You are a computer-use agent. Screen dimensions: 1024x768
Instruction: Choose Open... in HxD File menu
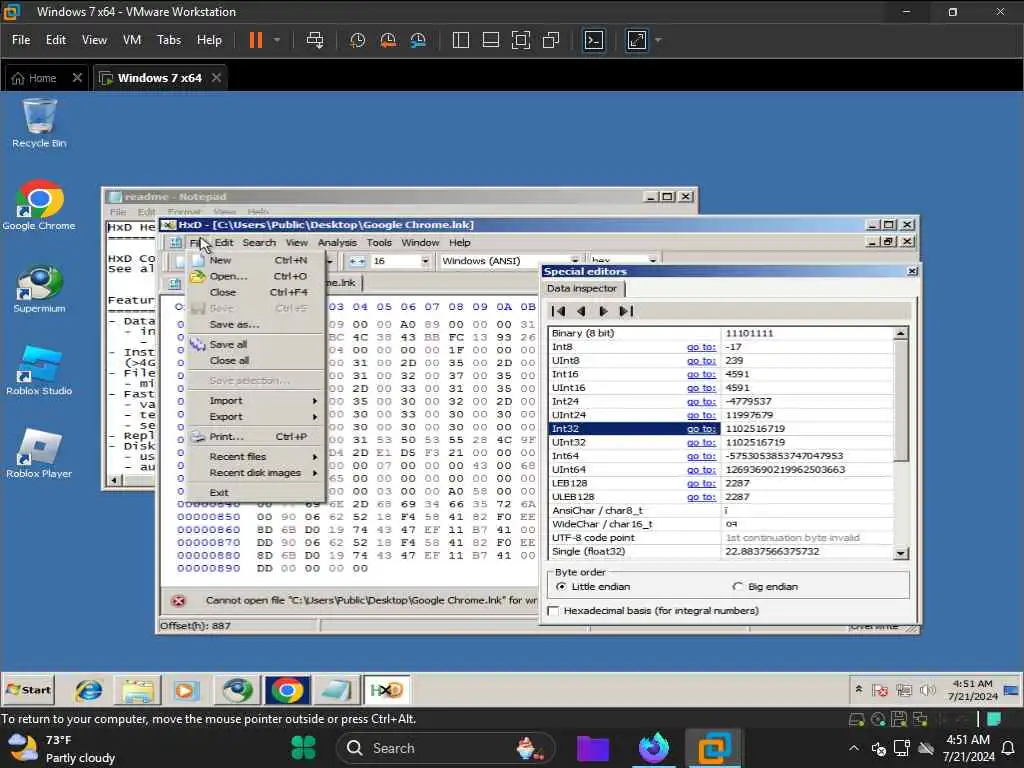[x=255, y=276]
